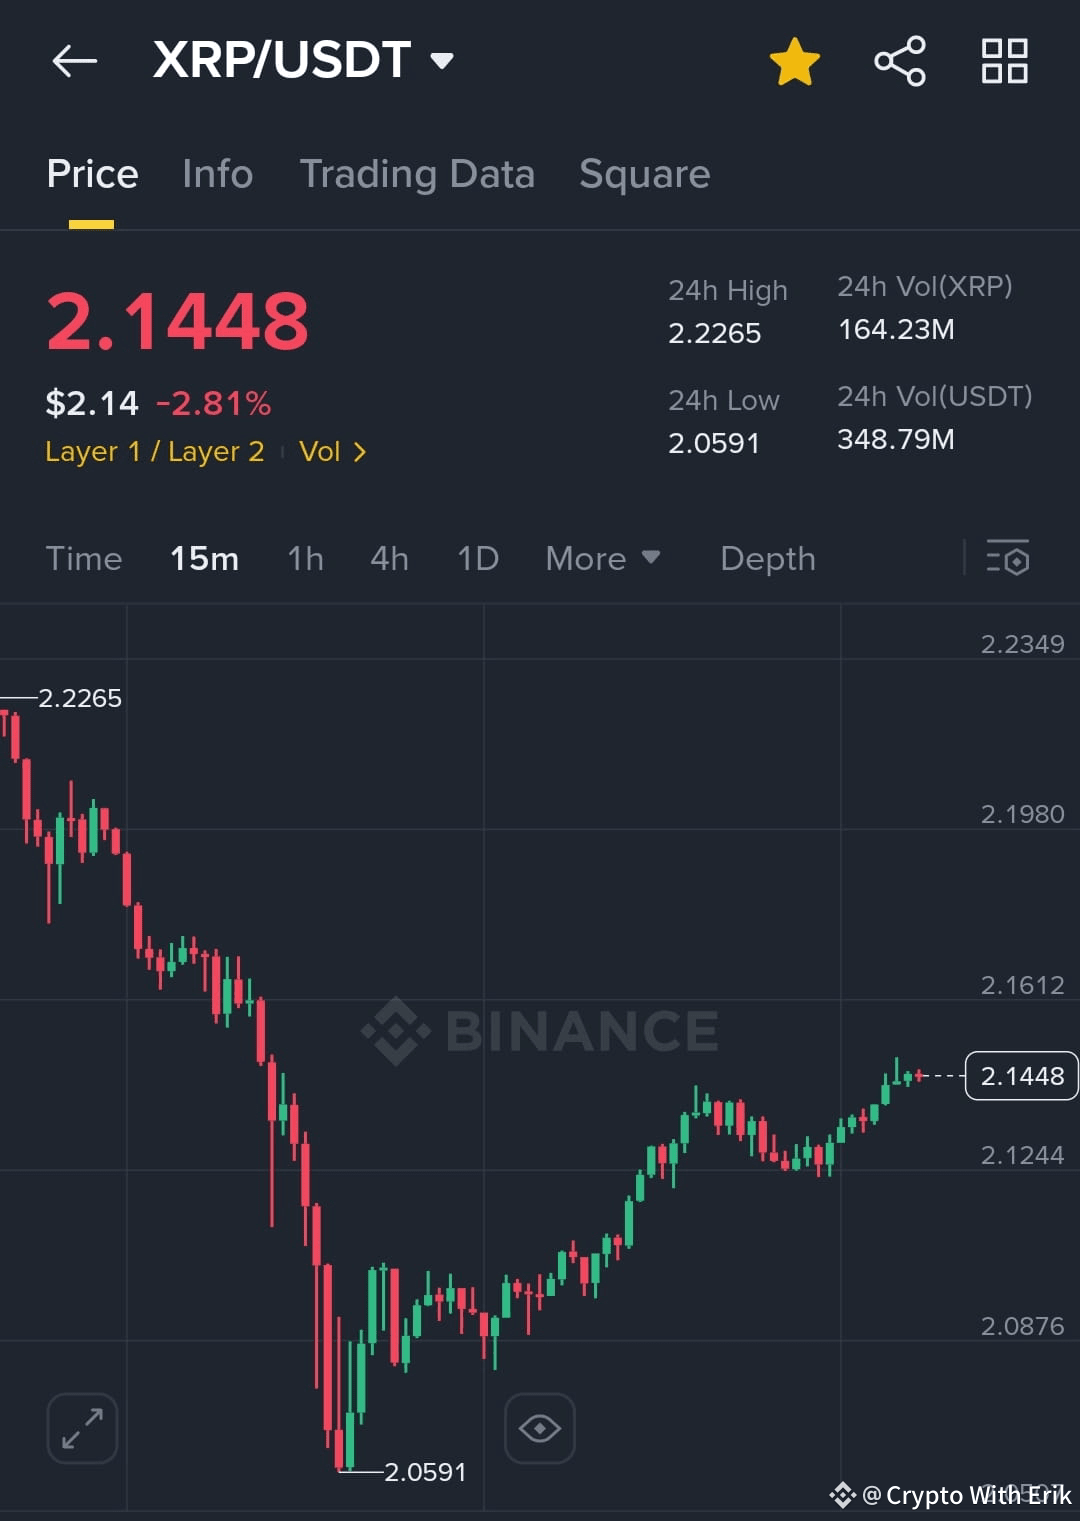The image size is (1080, 1521).
Task: Open Layer 1 / Layer 2 link
Action: pyautogui.click(x=154, y=451)
